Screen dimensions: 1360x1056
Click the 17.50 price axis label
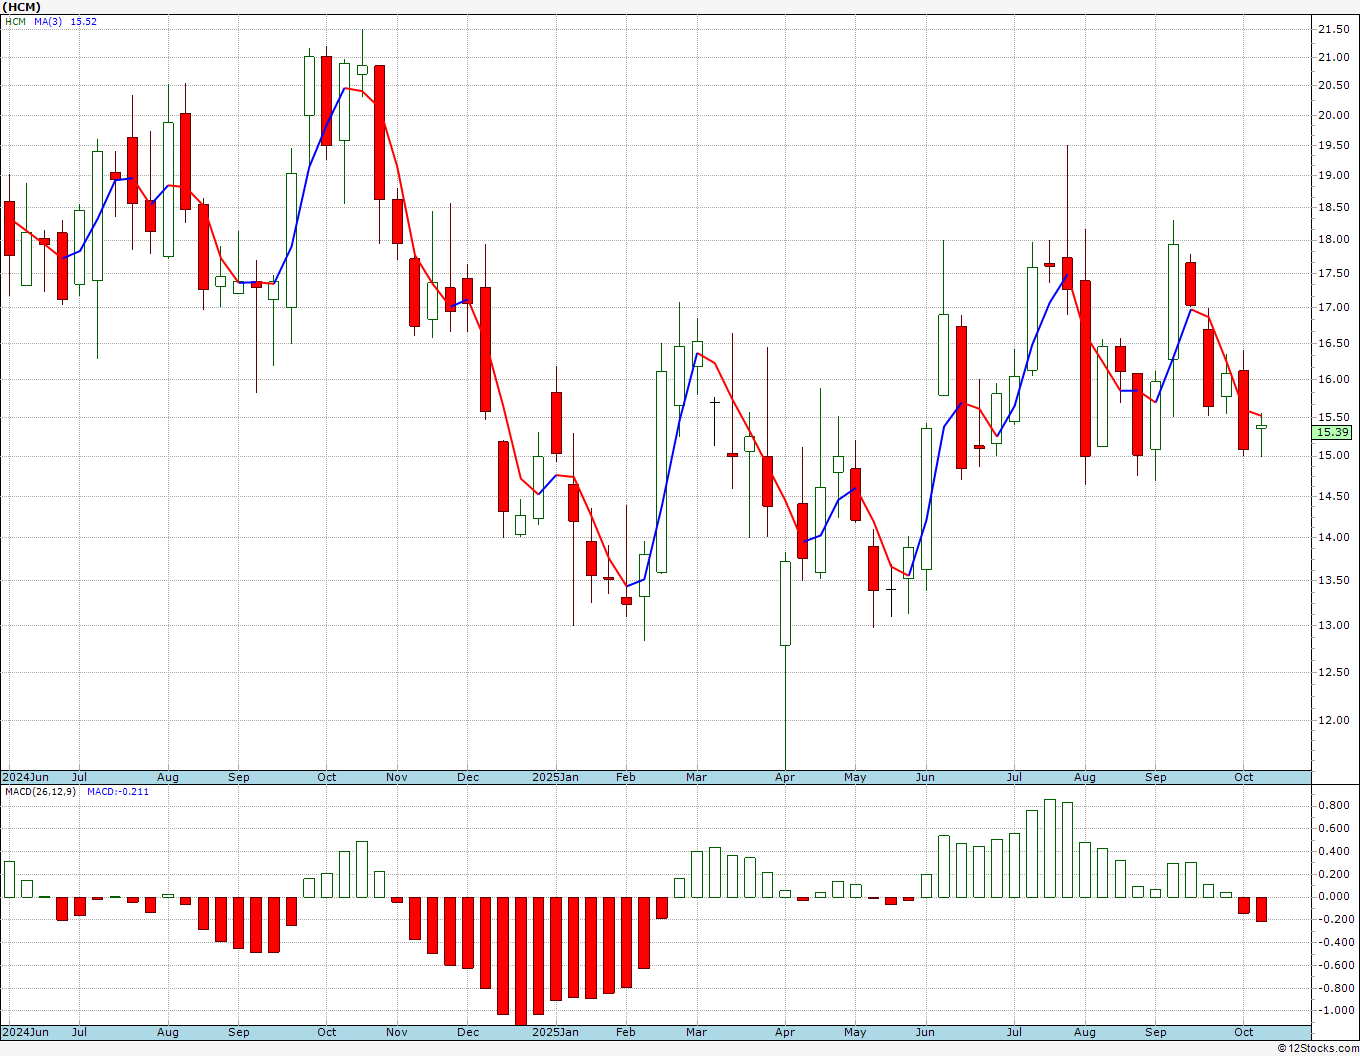[x=1332, y=274]
